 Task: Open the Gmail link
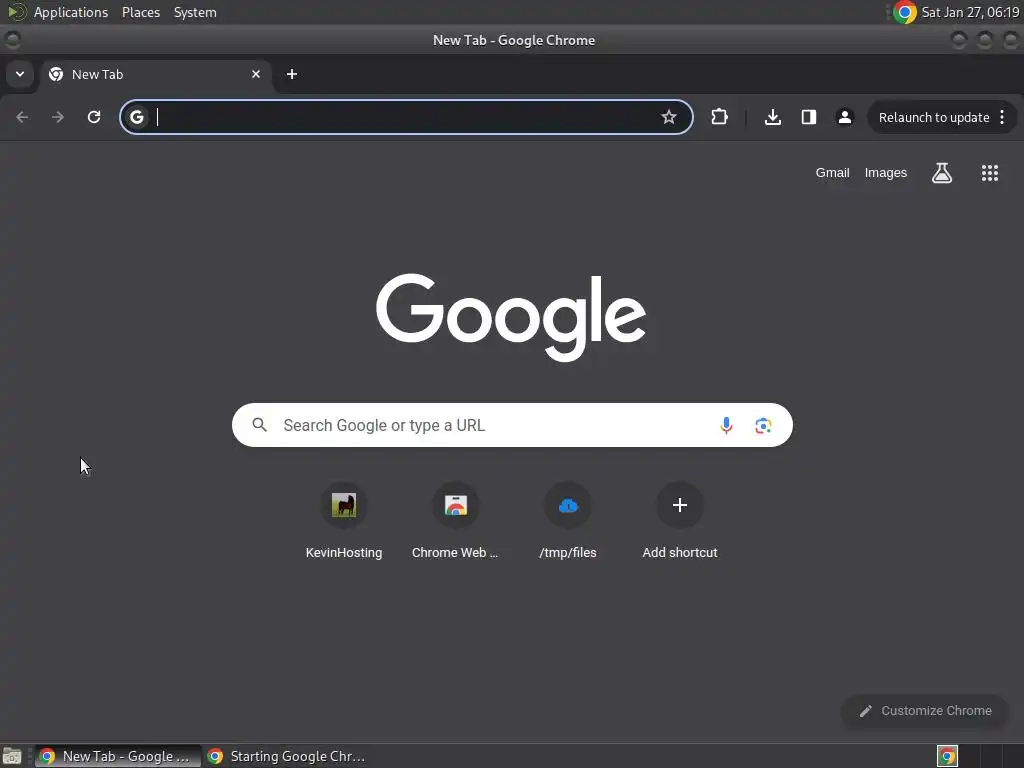click(832, 172)
